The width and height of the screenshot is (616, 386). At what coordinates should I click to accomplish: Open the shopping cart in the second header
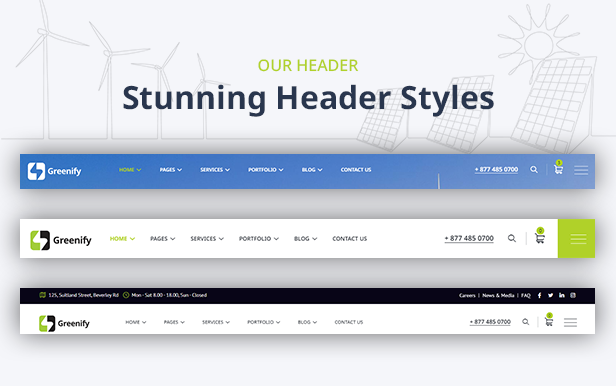point(540,237)
